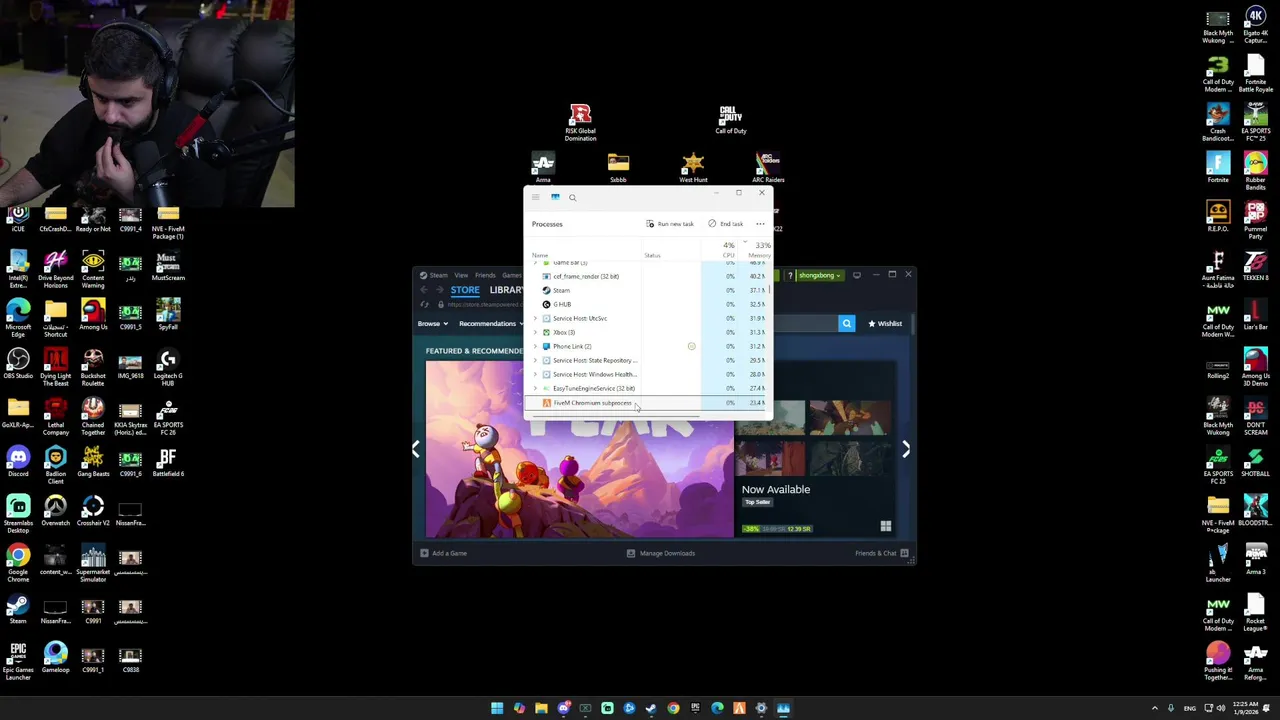Open the Windows Start button
This screenshot has height=720, width=1280.
[497, 708]
